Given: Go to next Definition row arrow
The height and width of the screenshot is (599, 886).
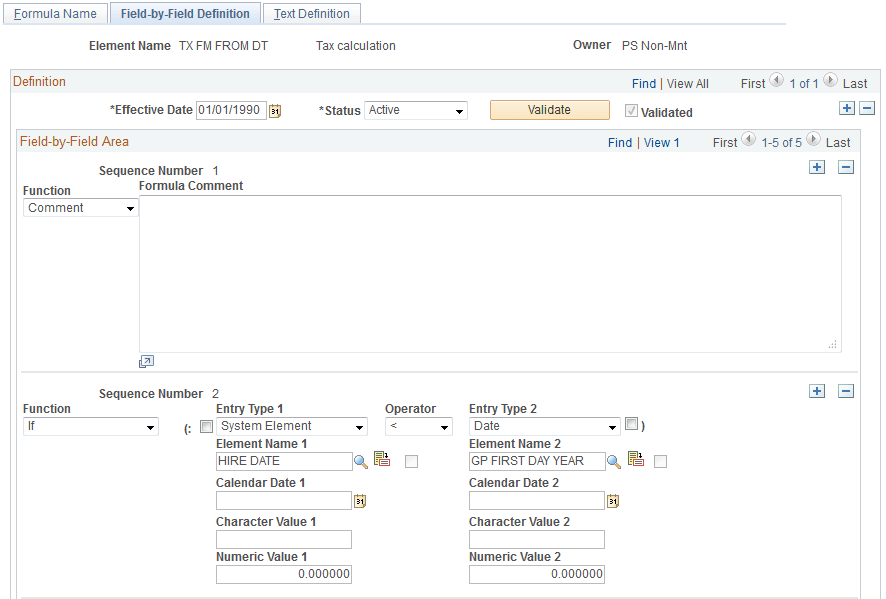Looking at the screenshot, I should (830, 81).
